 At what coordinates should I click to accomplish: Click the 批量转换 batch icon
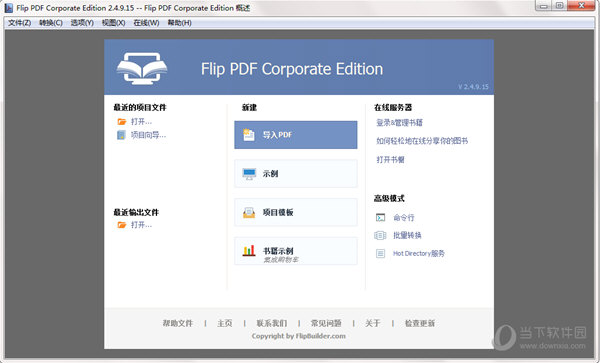380,235
